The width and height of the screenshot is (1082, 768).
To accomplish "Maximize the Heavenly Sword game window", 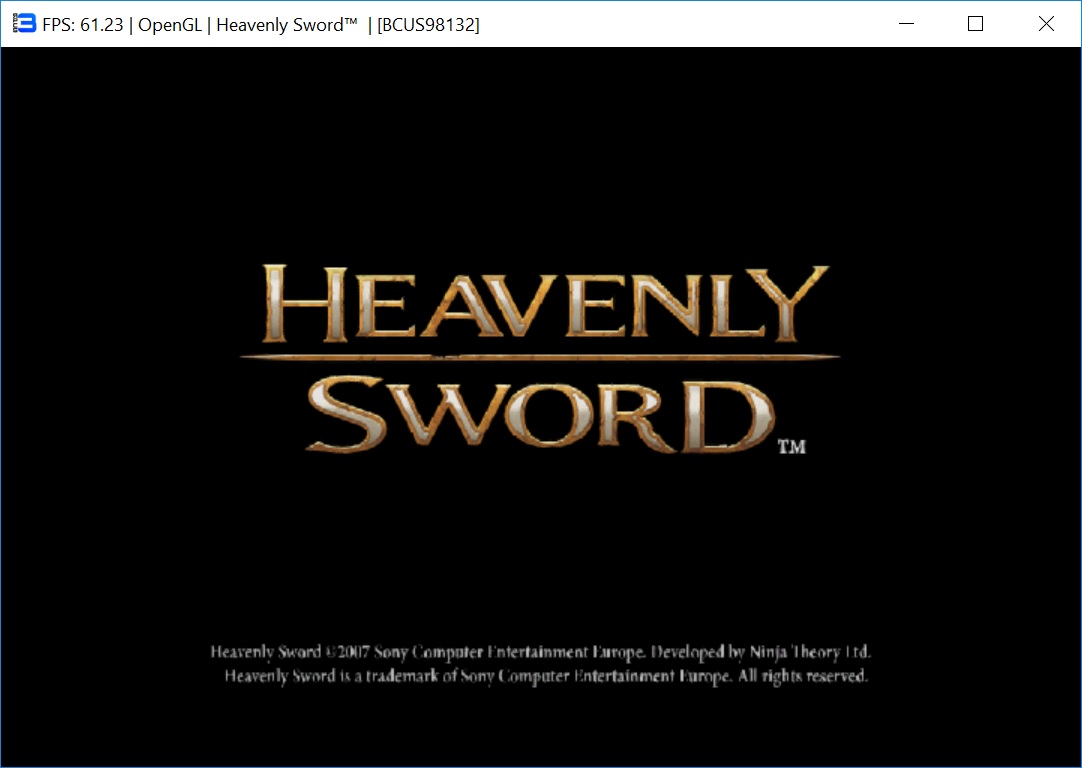I will point(975,23).
